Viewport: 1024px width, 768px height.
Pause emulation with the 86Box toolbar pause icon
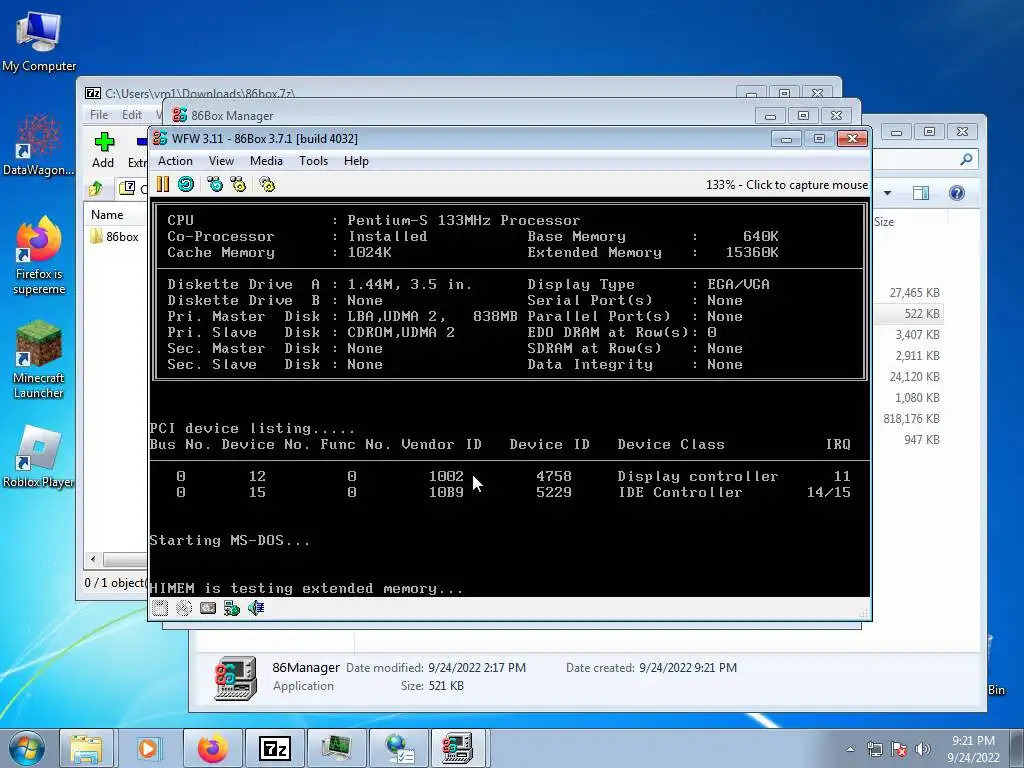163,185
